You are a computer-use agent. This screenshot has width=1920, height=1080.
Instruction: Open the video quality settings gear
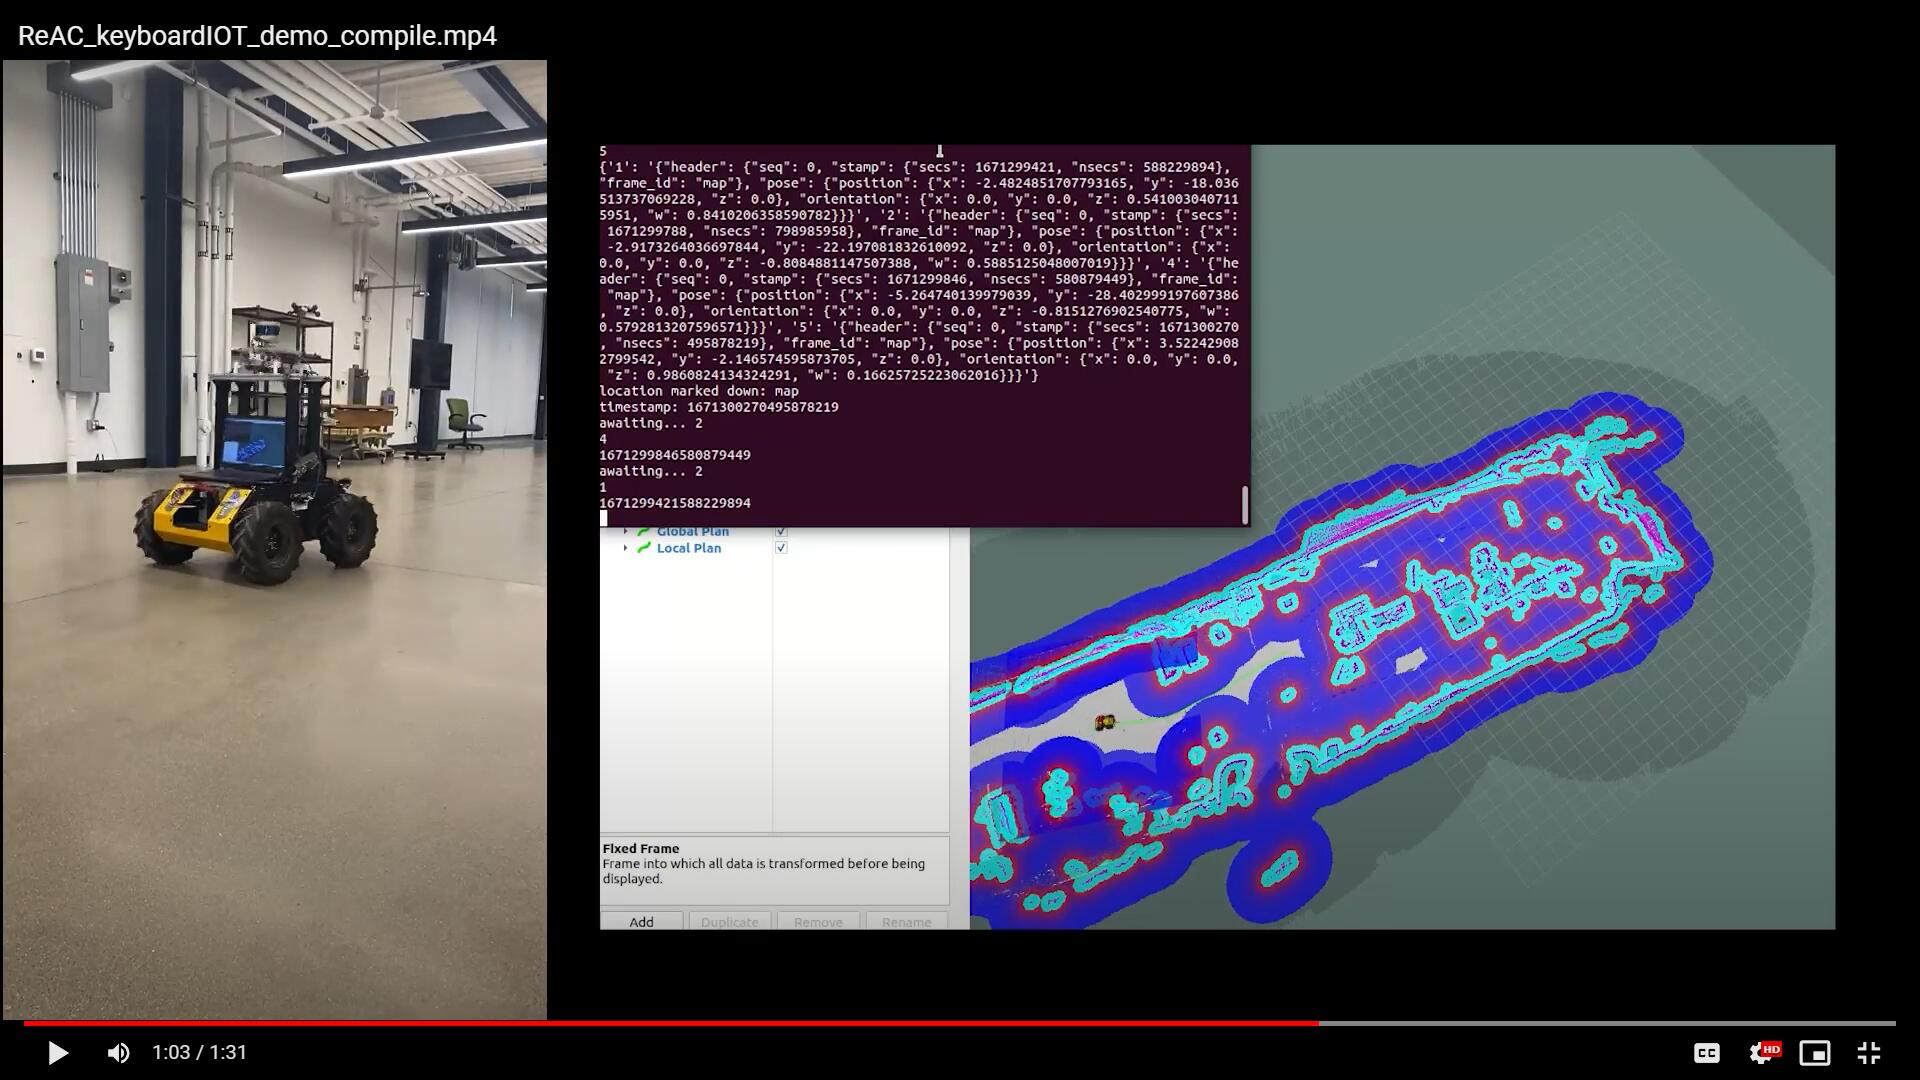1762,1053
